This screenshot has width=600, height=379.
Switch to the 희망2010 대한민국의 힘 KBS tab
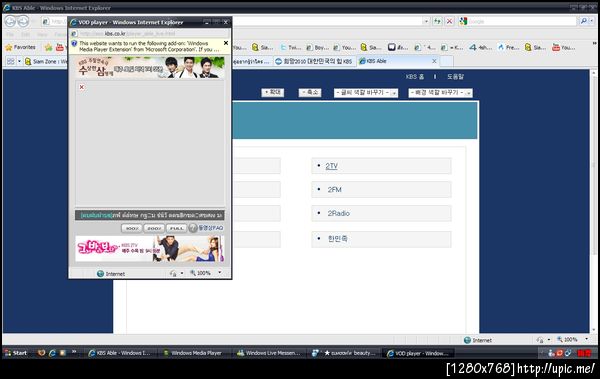pyautogui.click(x=314, y=61)
